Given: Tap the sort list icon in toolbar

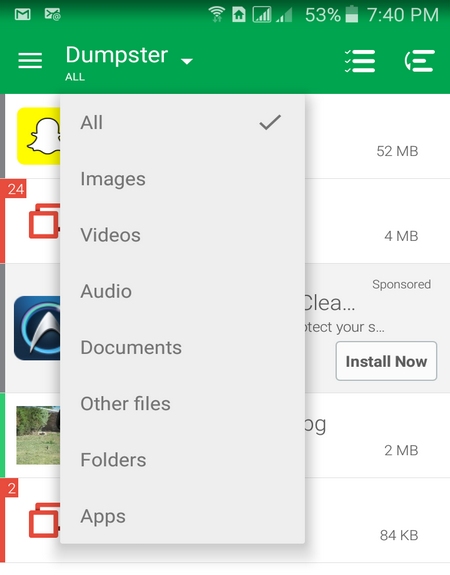Looking at the screenshot, I should (420, 61).
